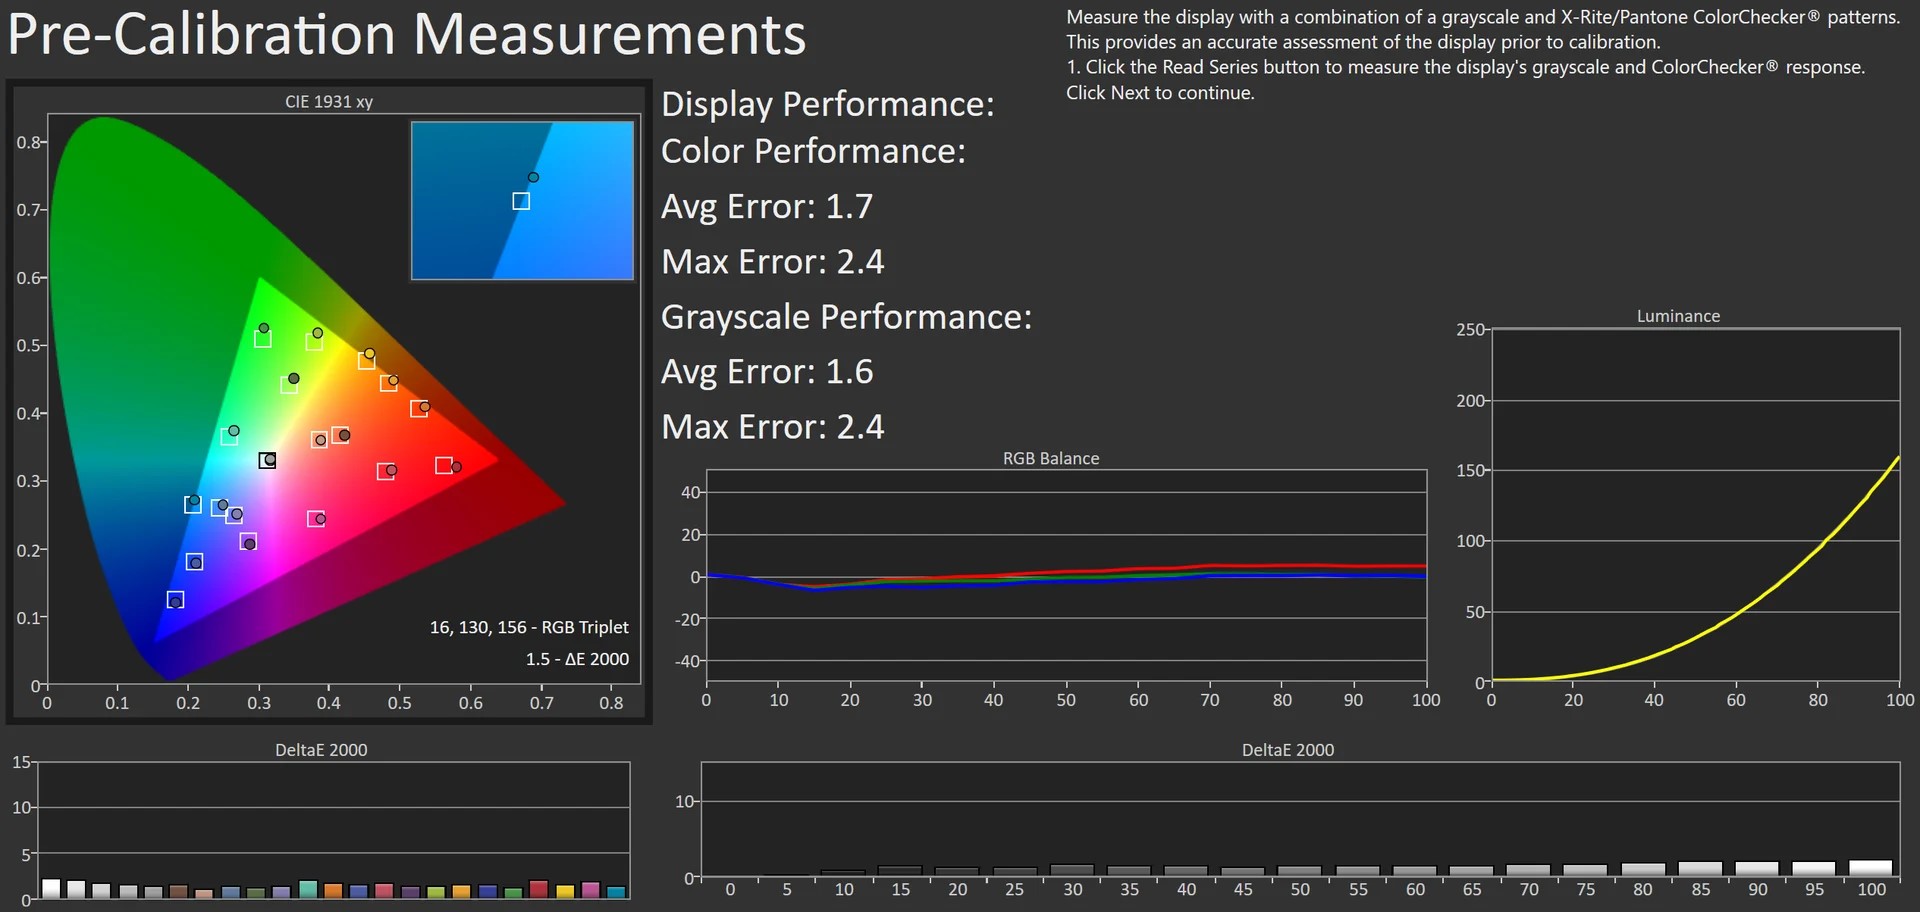1920x912 pixels.
Task: Select the grayscale DeltaE bar at level 90
Action: (x=1757, y=870)
